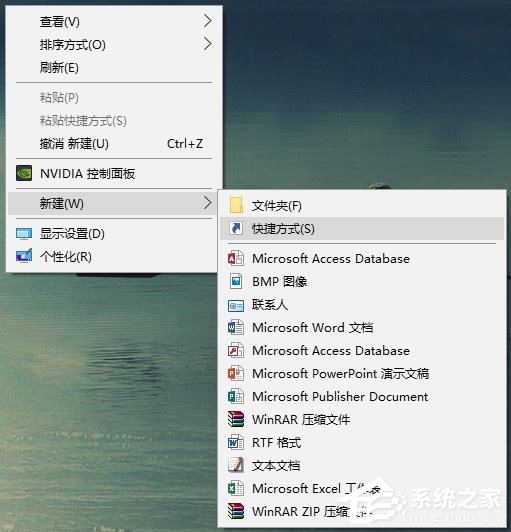The height and width of the screenshot is (532, 511).
Task: Click the red Access Database icon above BMP
Action: tap(236, 259)
